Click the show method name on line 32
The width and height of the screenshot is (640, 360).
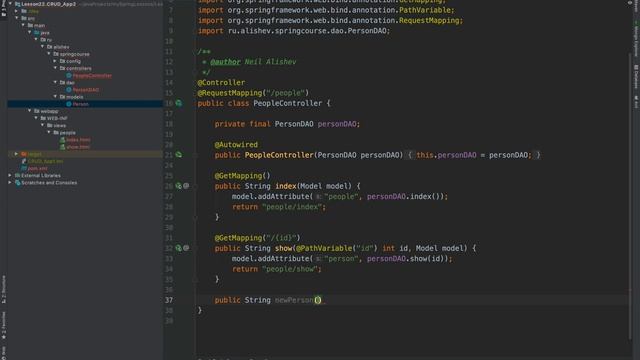coord(284,248)
